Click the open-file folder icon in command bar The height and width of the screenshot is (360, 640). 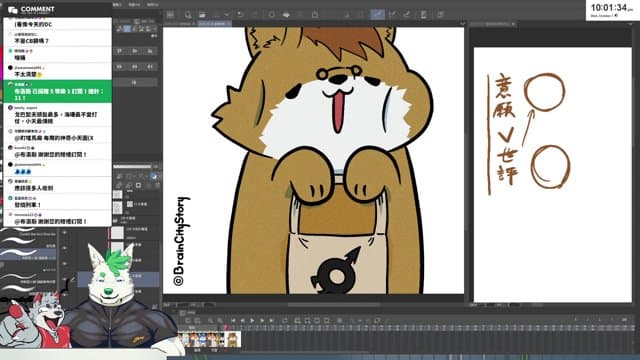(202, 15)
